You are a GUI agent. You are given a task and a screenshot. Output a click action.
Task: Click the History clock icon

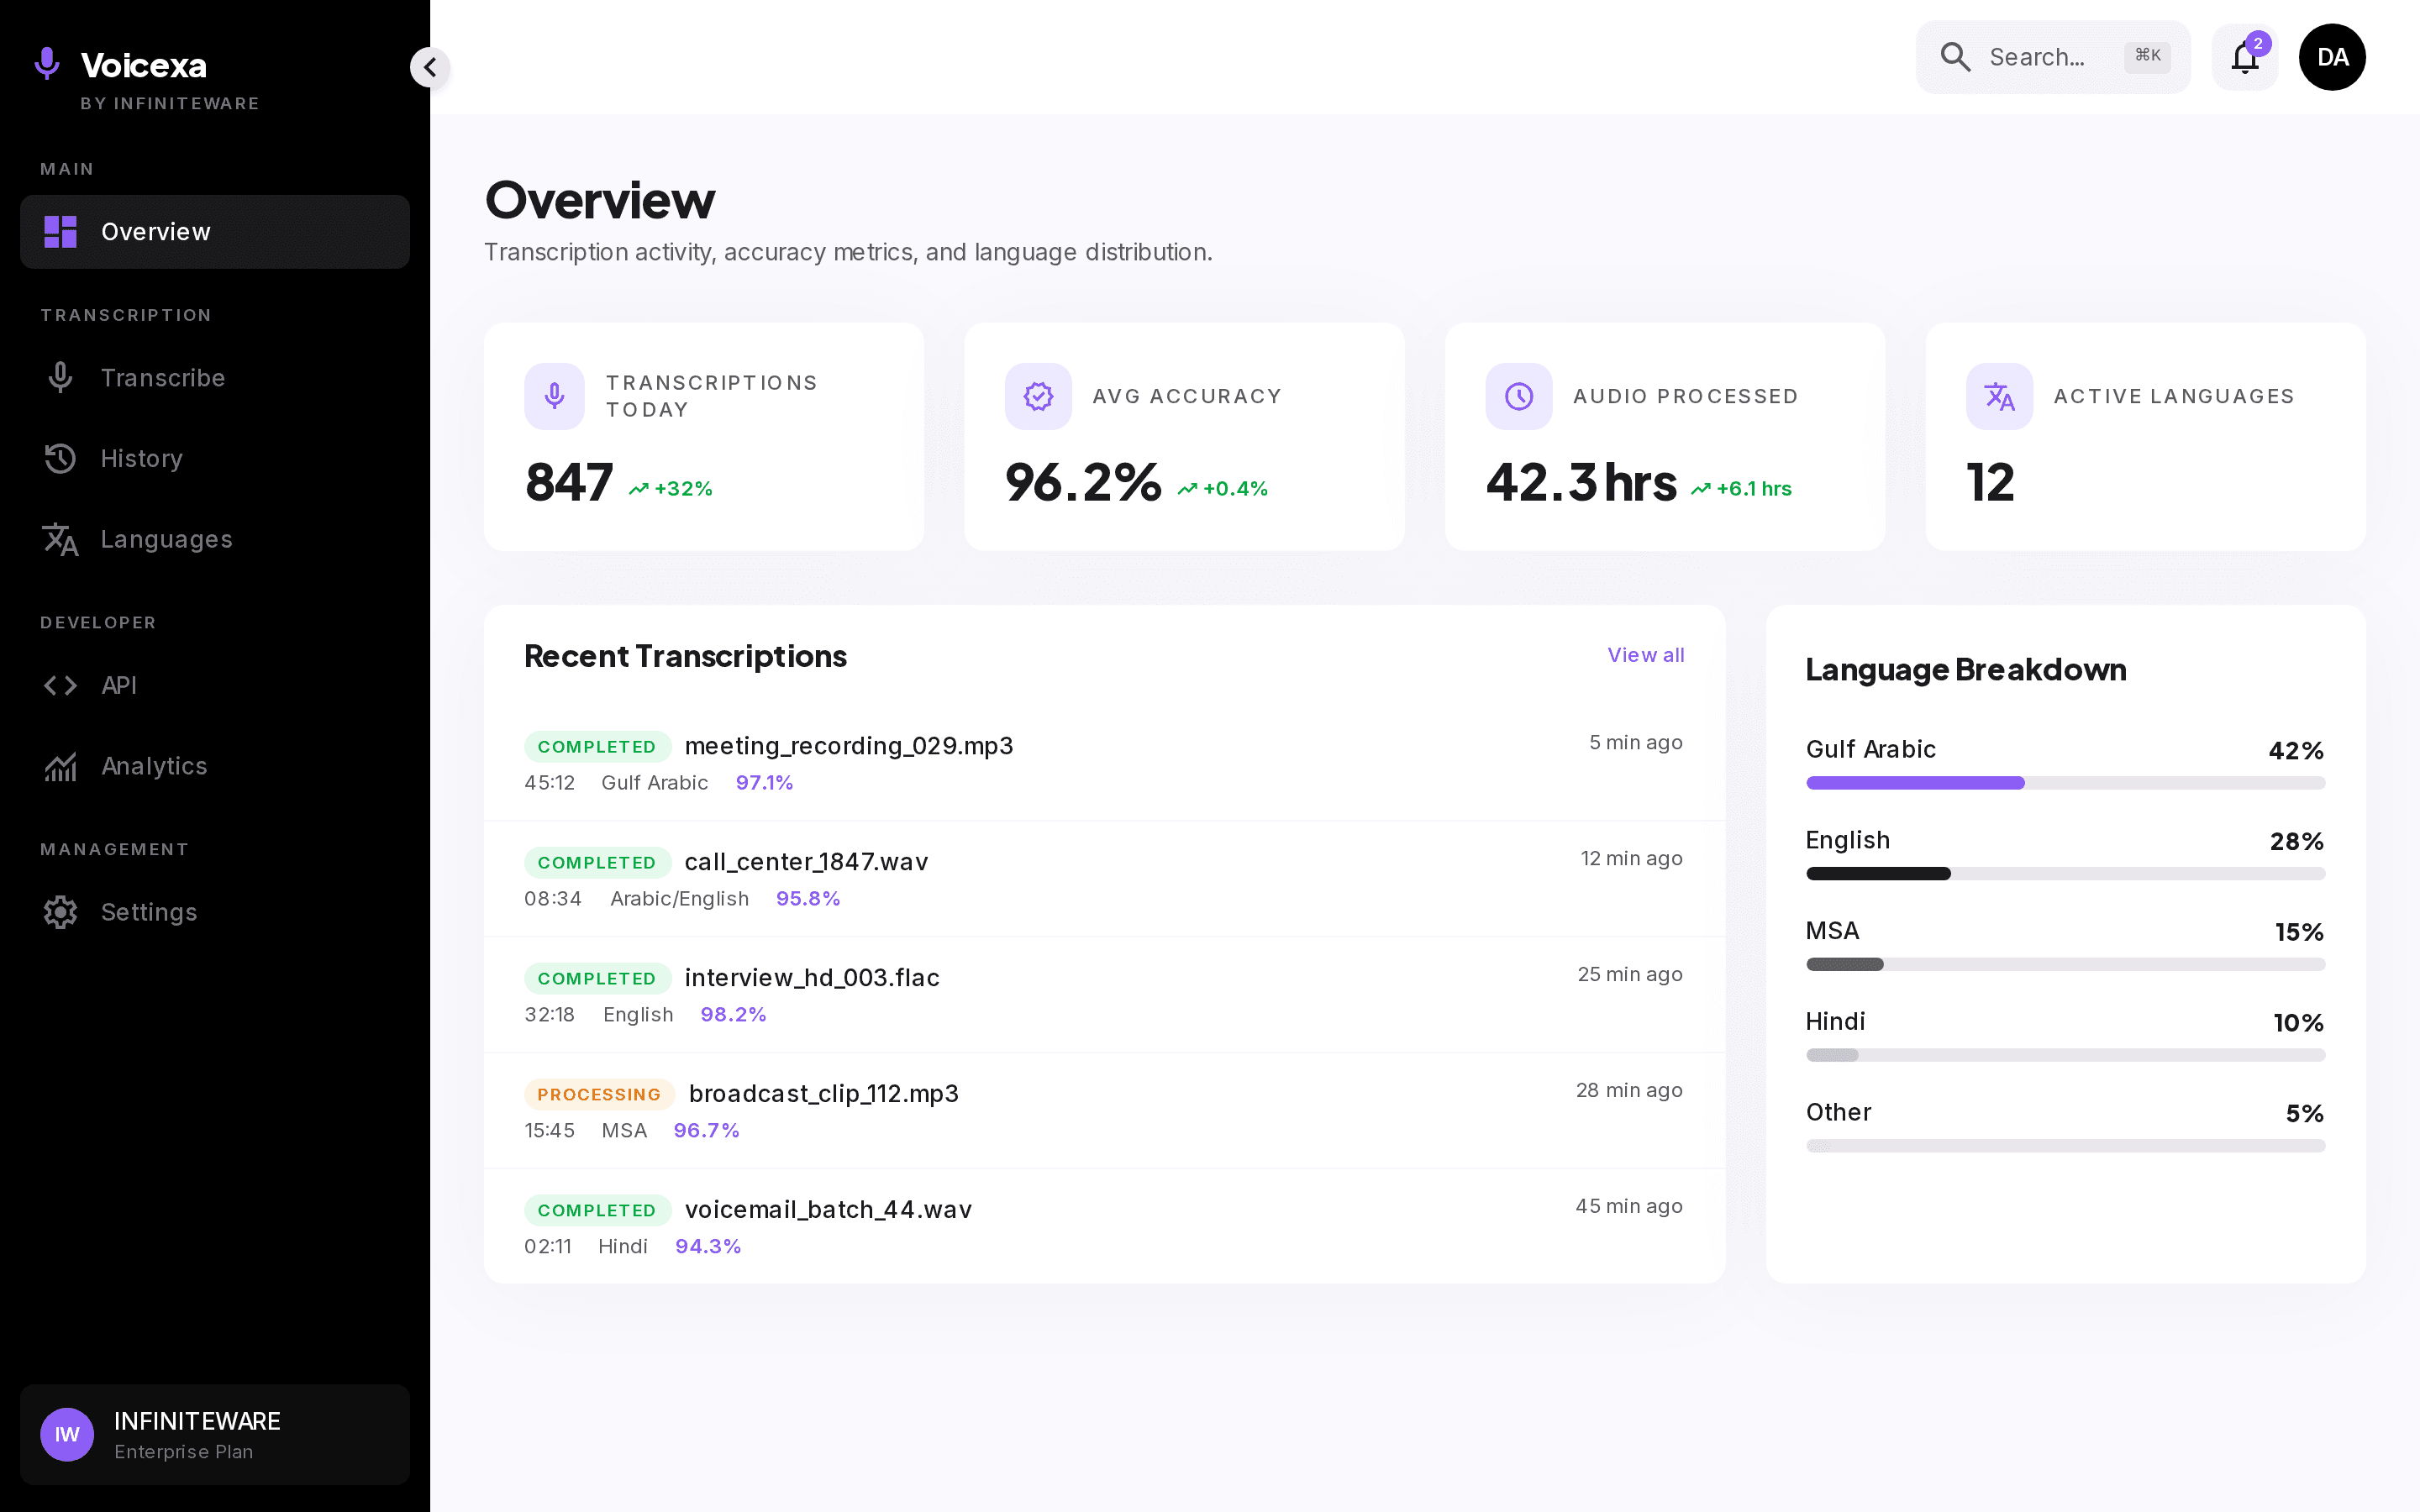click(60, 458)
